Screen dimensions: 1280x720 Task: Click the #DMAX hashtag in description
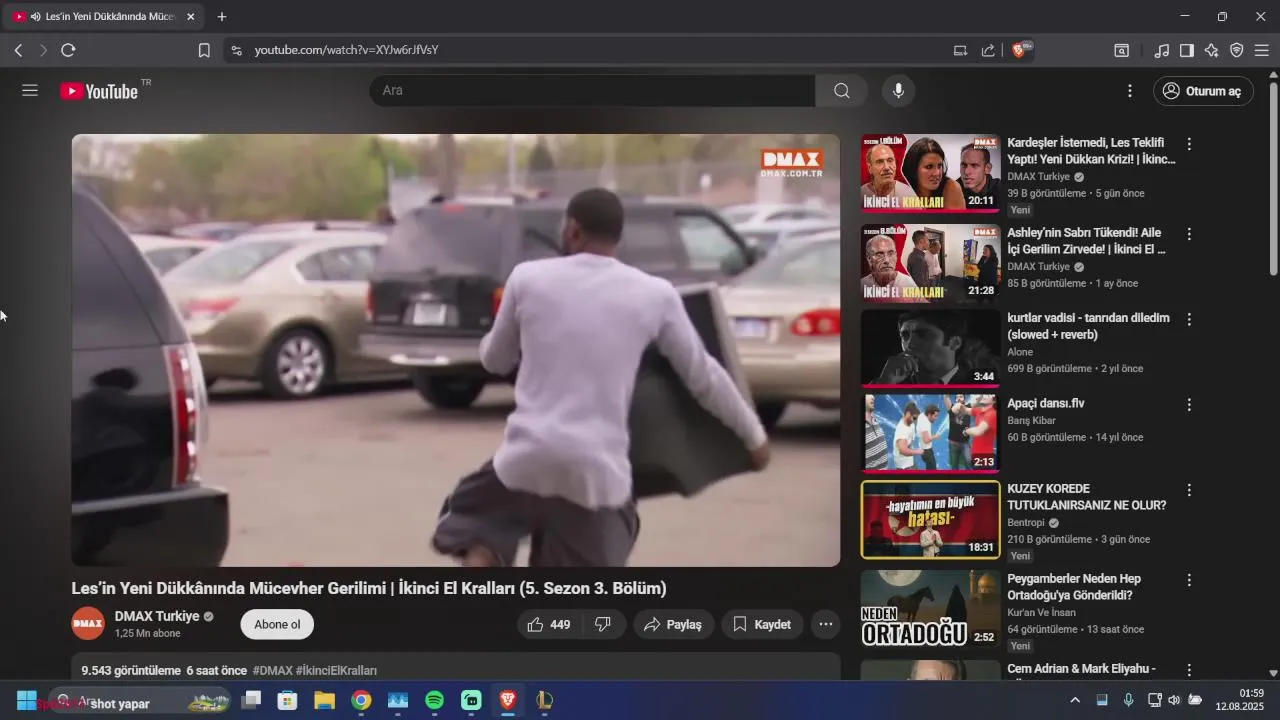pos(272,670)
